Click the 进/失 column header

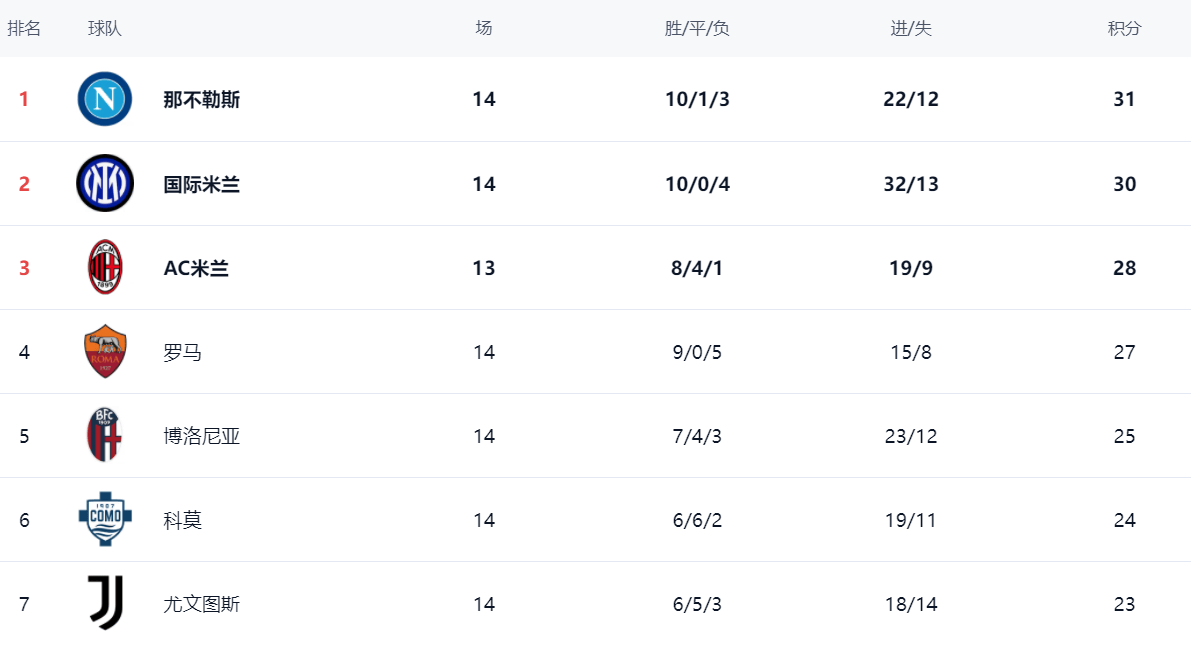pyautogui.click(x=911, y=29)
